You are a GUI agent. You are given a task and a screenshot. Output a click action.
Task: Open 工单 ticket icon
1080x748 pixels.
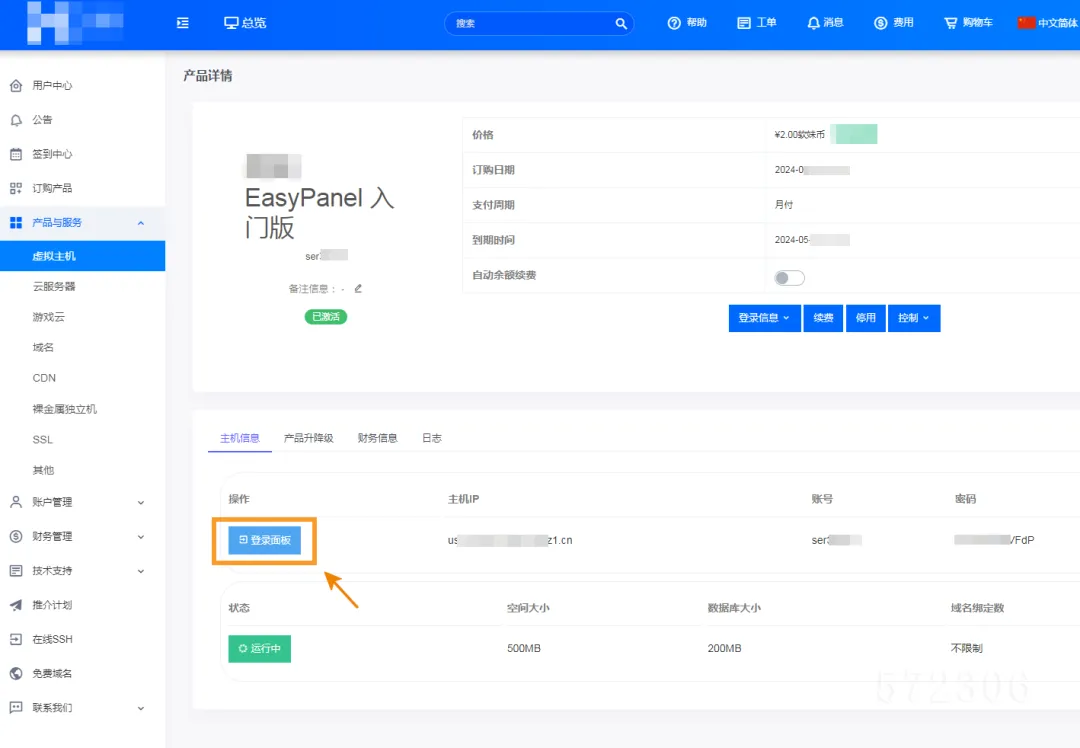coord(744,23)
